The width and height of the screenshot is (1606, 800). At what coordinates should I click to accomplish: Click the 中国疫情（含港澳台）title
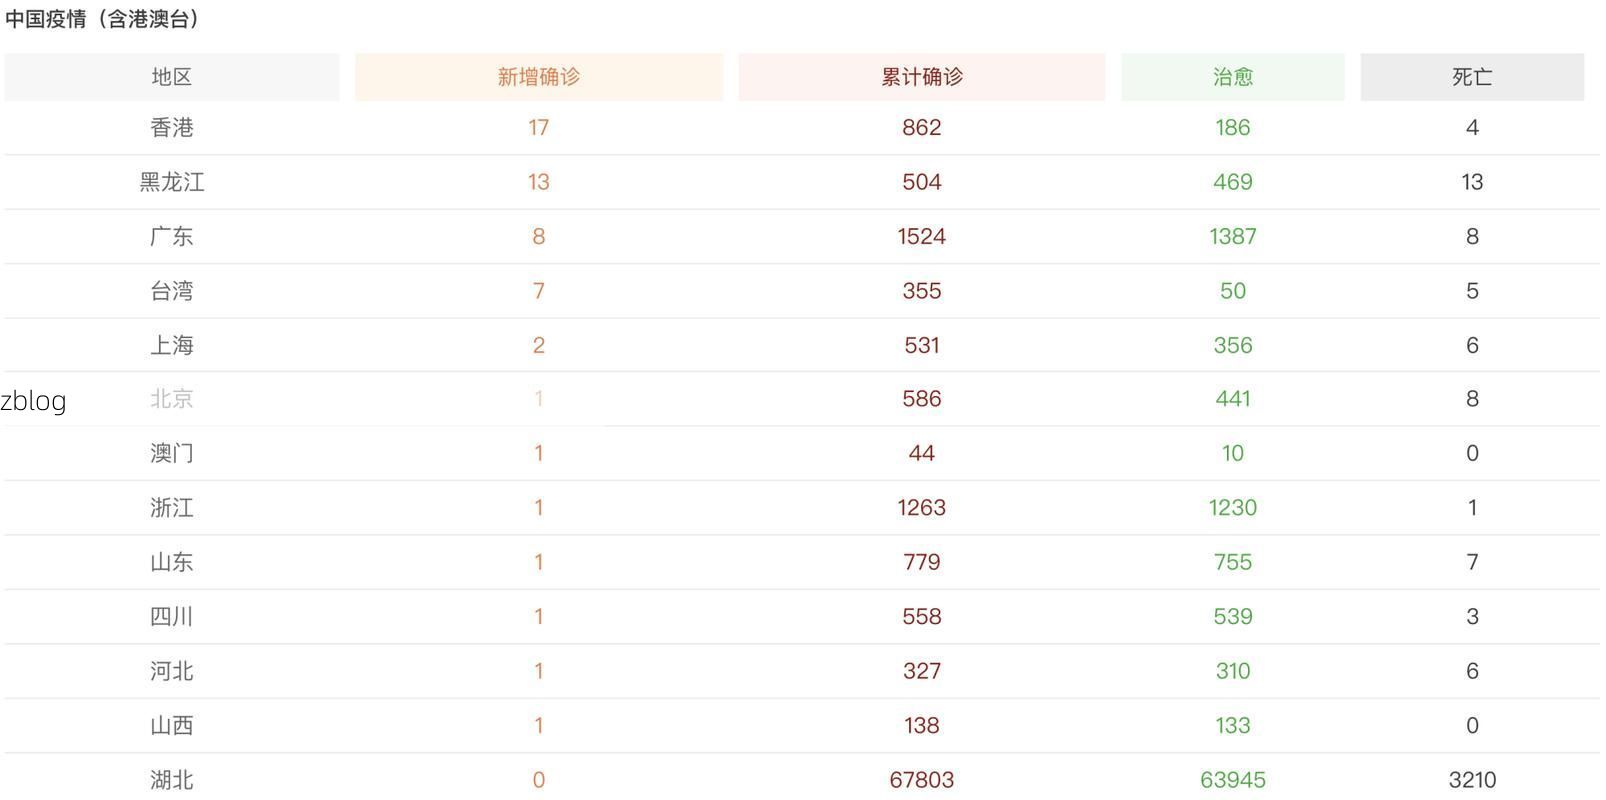click(102, 19)
